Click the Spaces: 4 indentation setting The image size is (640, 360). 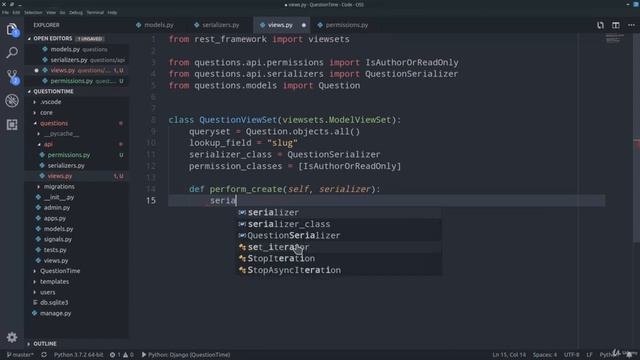tap(544, 355)
